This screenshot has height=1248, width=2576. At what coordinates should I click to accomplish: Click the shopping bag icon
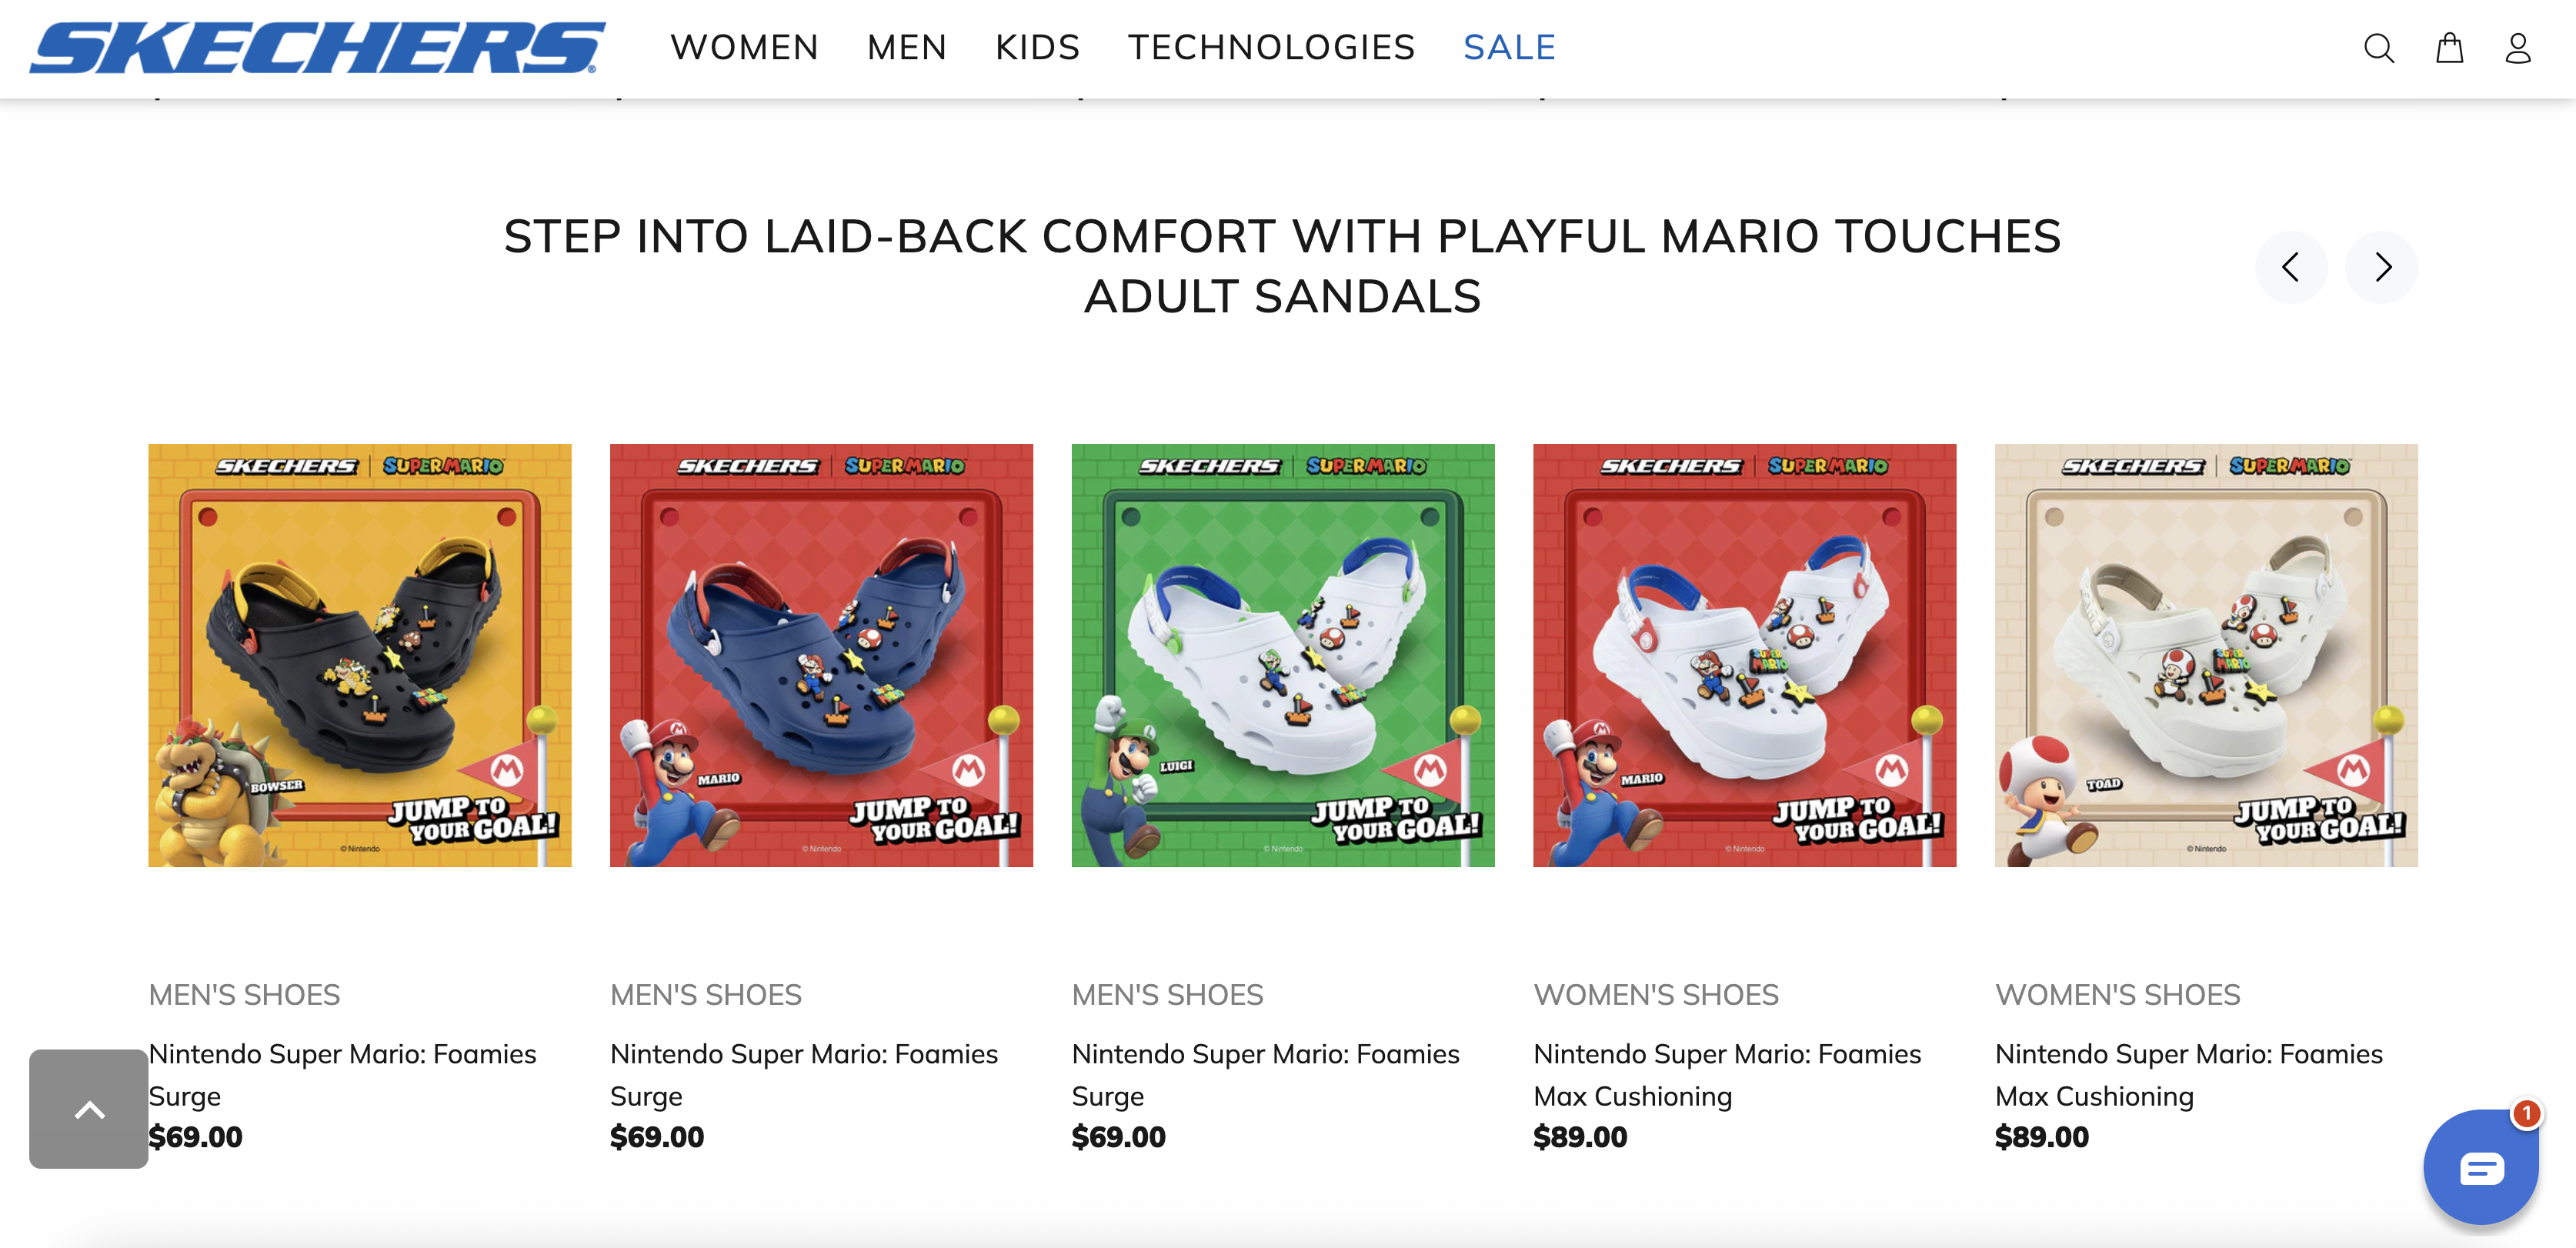(x=2450, y=48)
